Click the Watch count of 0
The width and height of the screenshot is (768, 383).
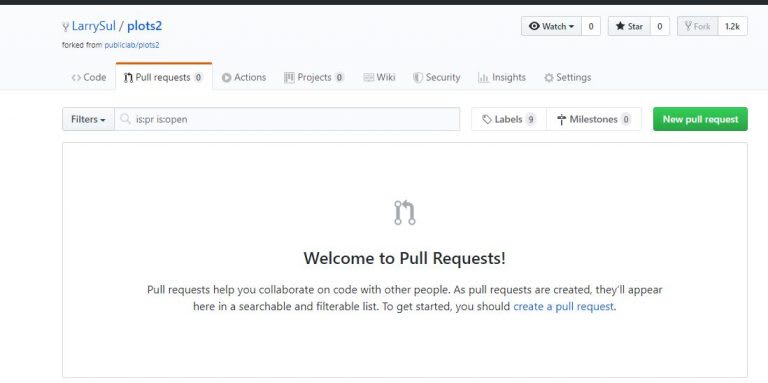[591, 26]
